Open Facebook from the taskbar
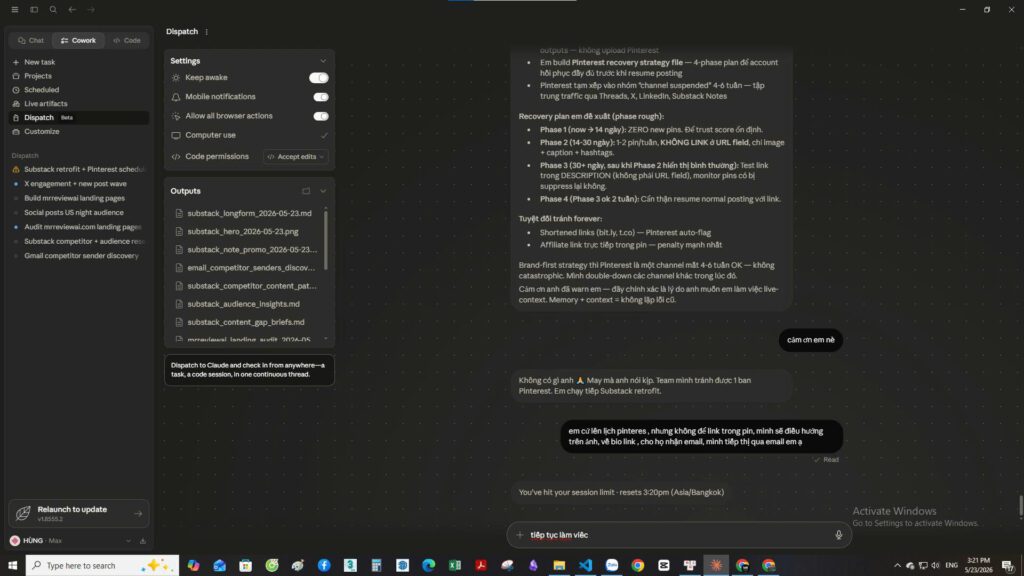 tap(324, 565)
